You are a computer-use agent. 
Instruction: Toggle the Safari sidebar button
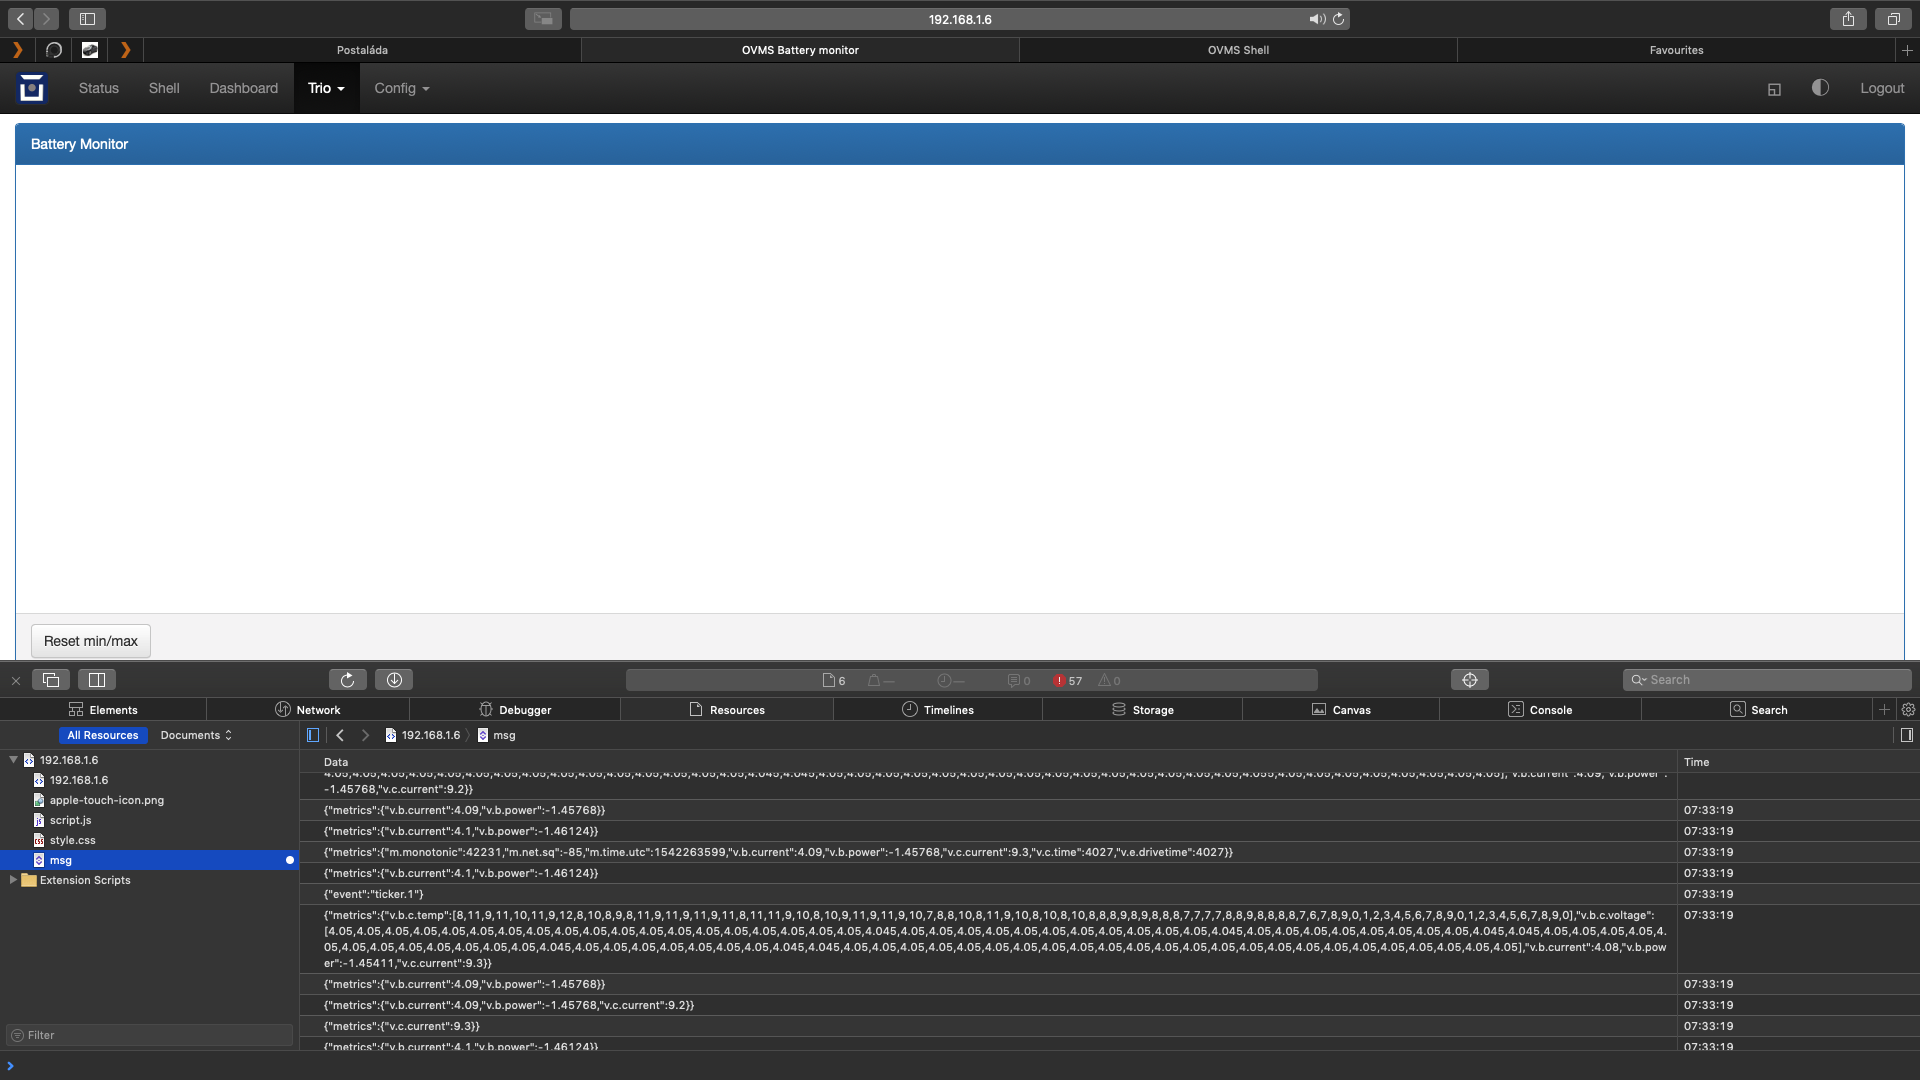(x=87, y=19)
